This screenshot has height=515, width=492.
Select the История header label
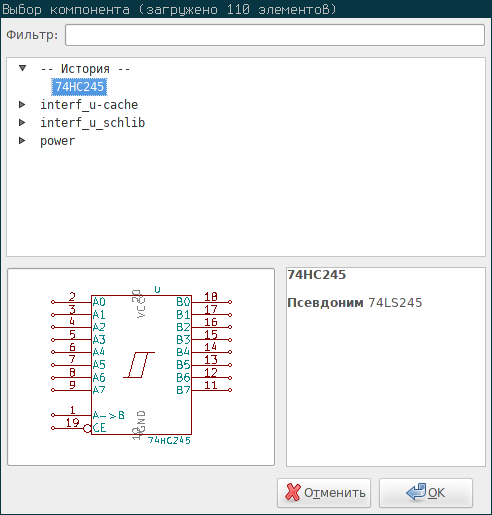pos(85,69)
